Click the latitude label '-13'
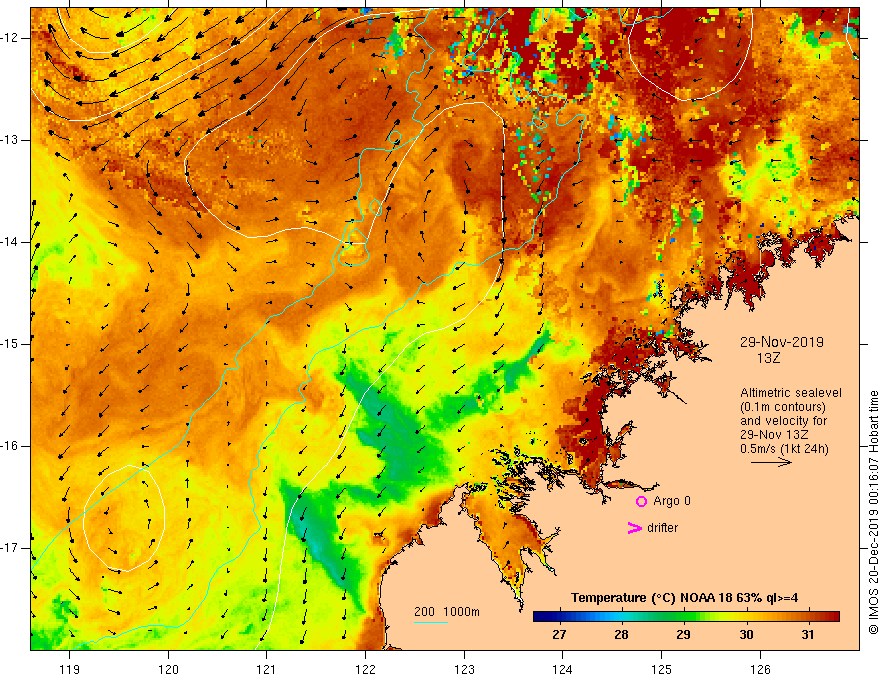The width and height of the screenshot is (880, 680). tap(10, 140)
